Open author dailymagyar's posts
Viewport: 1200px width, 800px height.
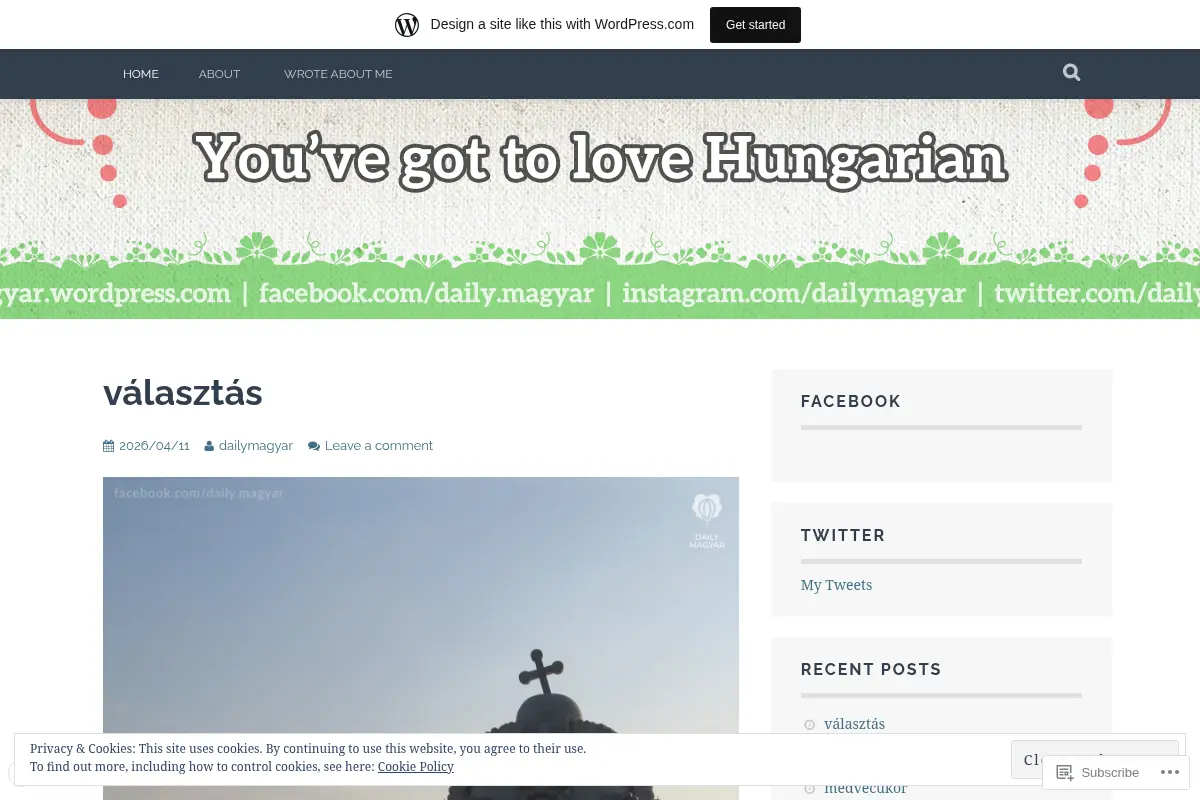(256, 446)
